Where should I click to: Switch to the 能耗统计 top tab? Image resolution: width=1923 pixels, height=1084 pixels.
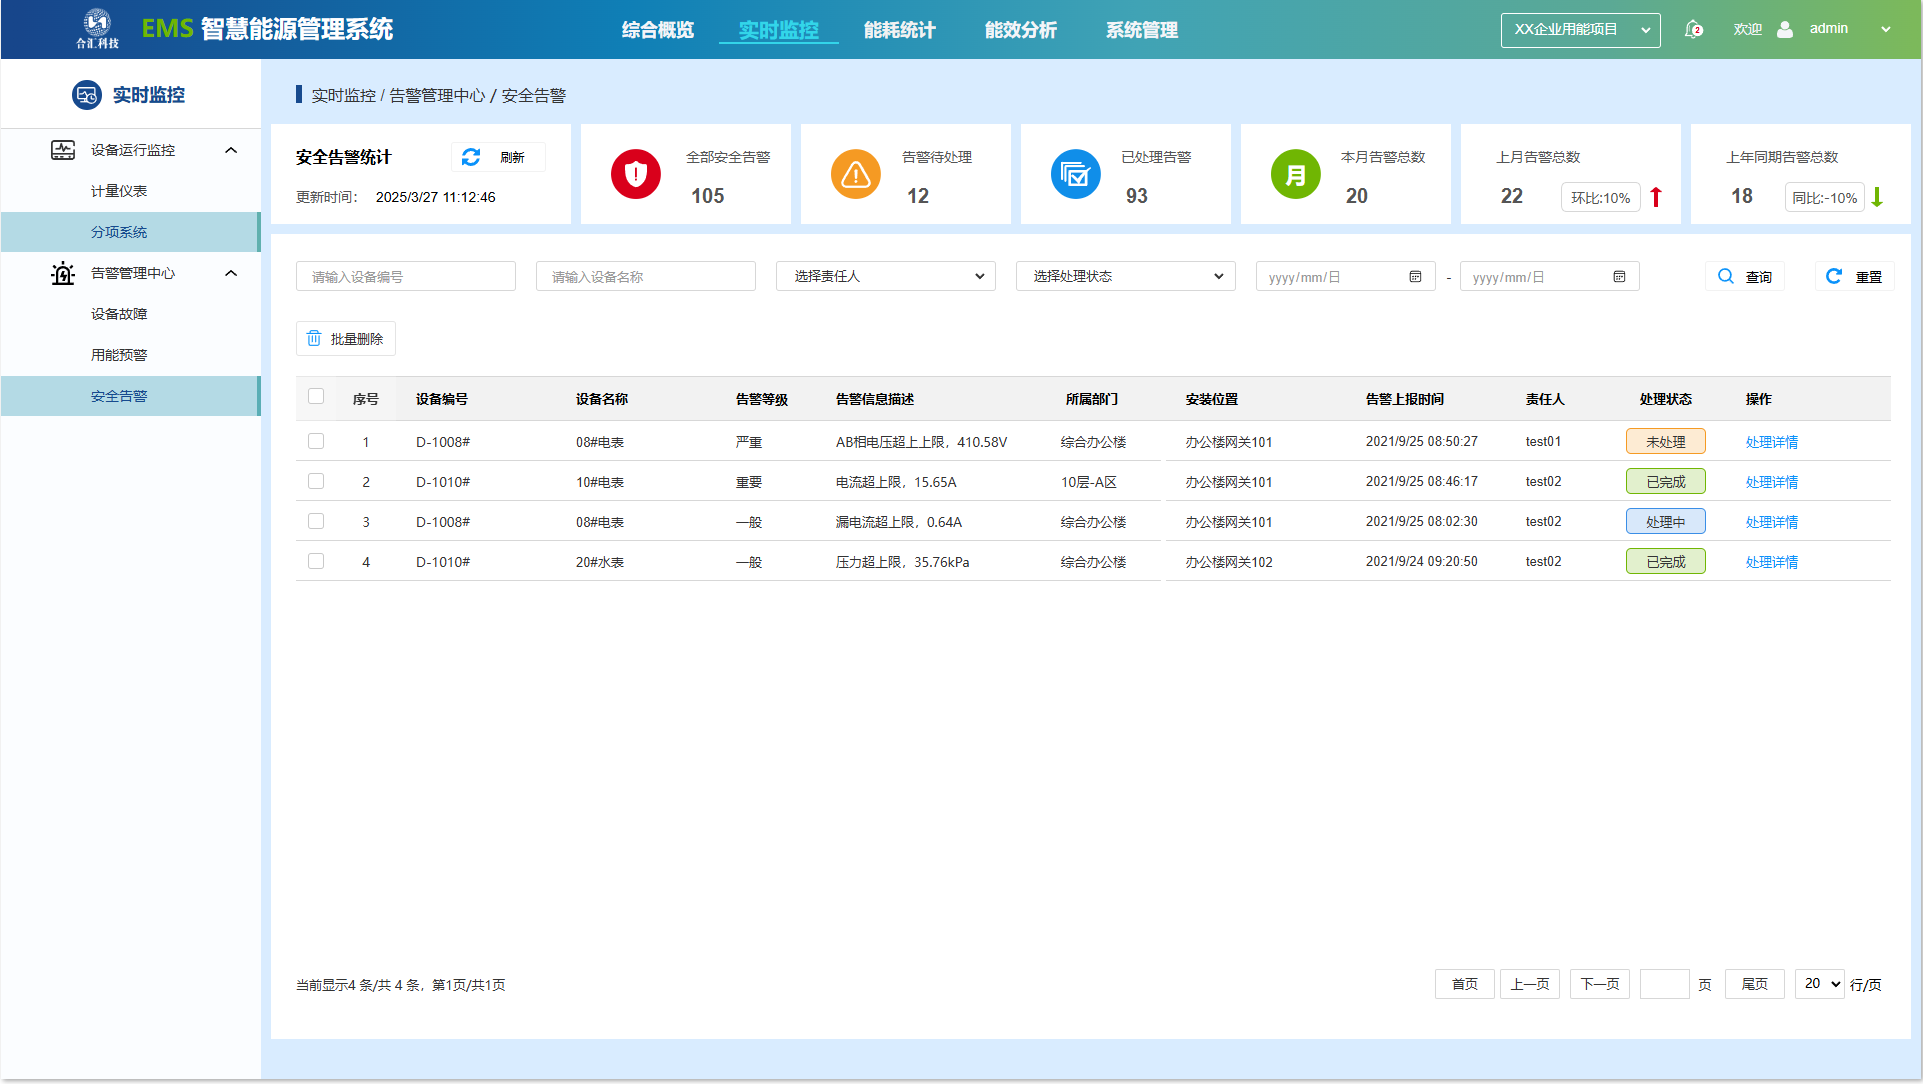899,30
